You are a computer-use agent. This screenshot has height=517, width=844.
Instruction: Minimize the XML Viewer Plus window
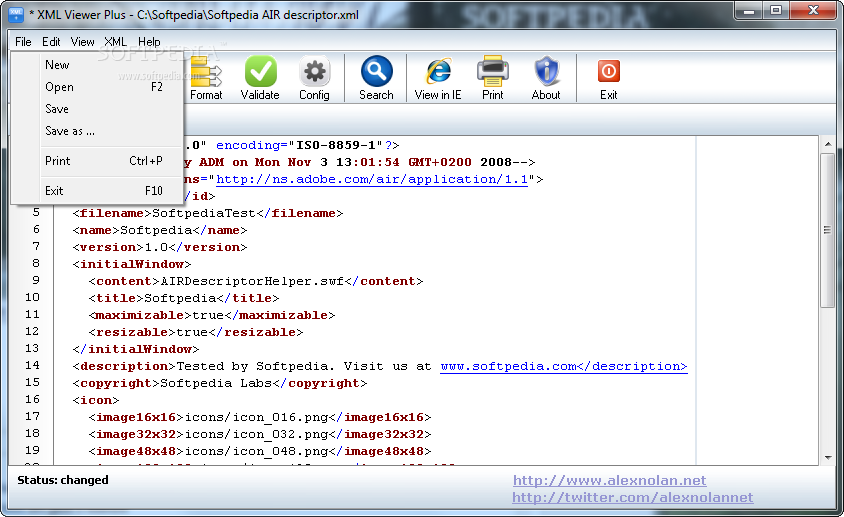748,10
